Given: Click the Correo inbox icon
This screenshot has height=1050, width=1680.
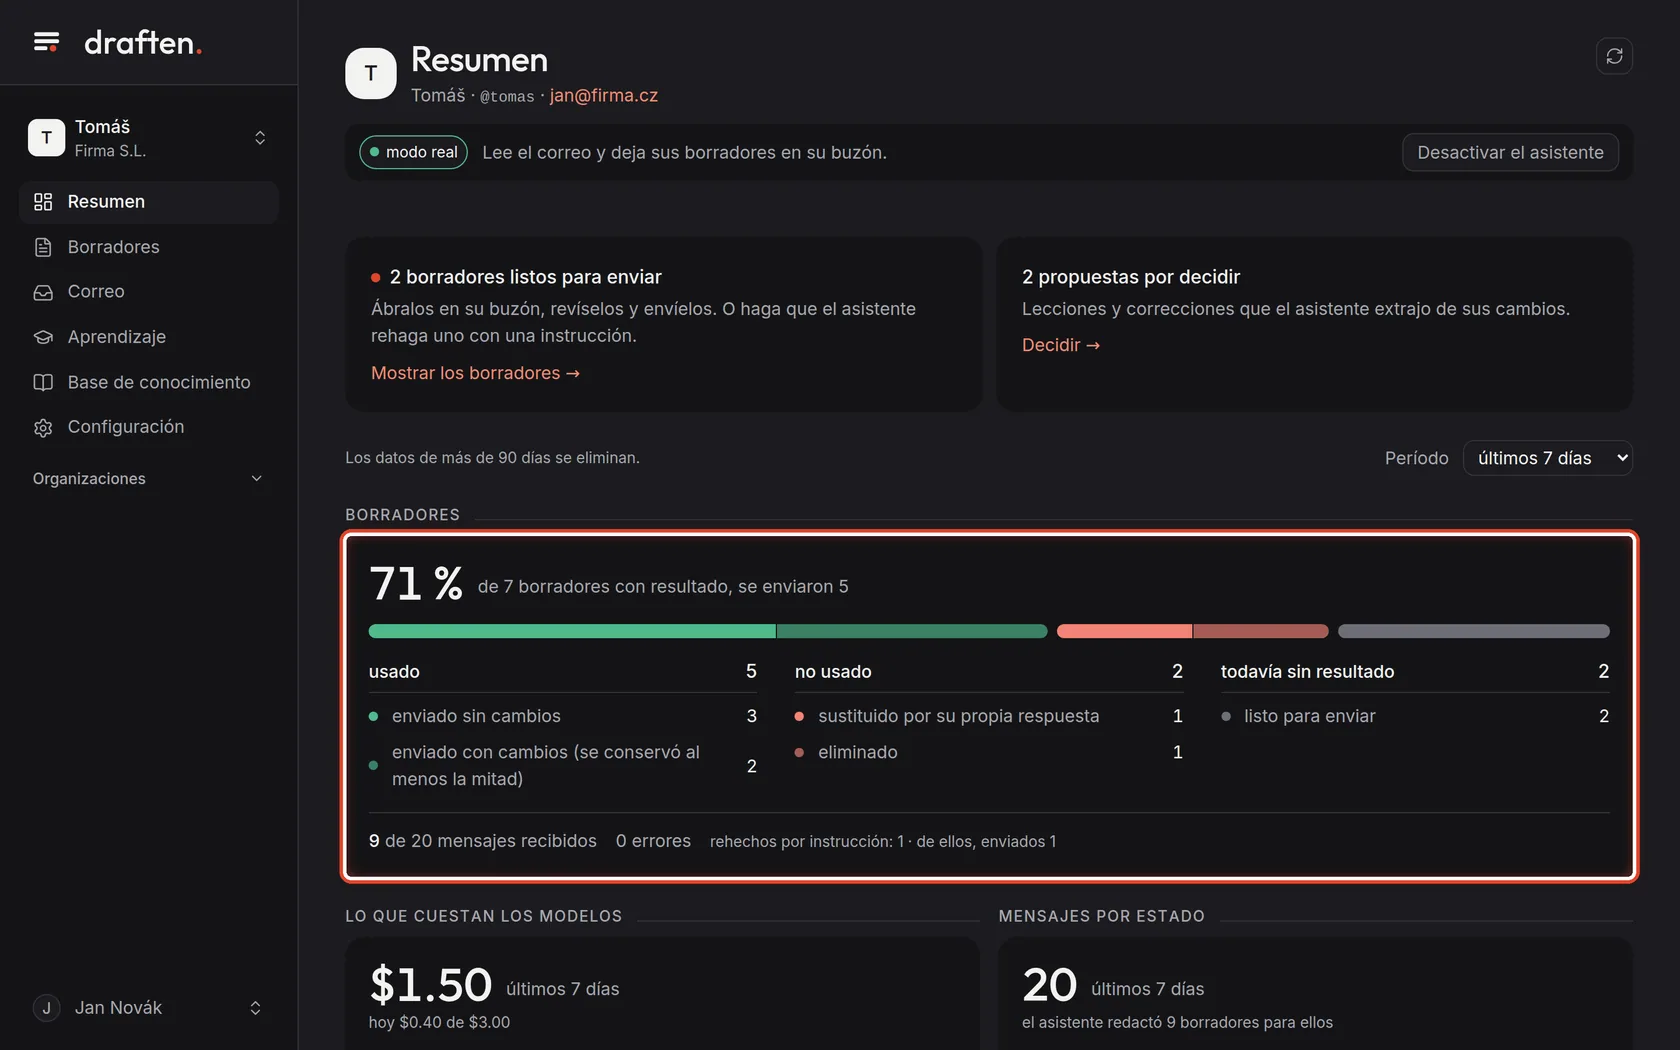Looking at the screenshot, I should coord(43,292).
